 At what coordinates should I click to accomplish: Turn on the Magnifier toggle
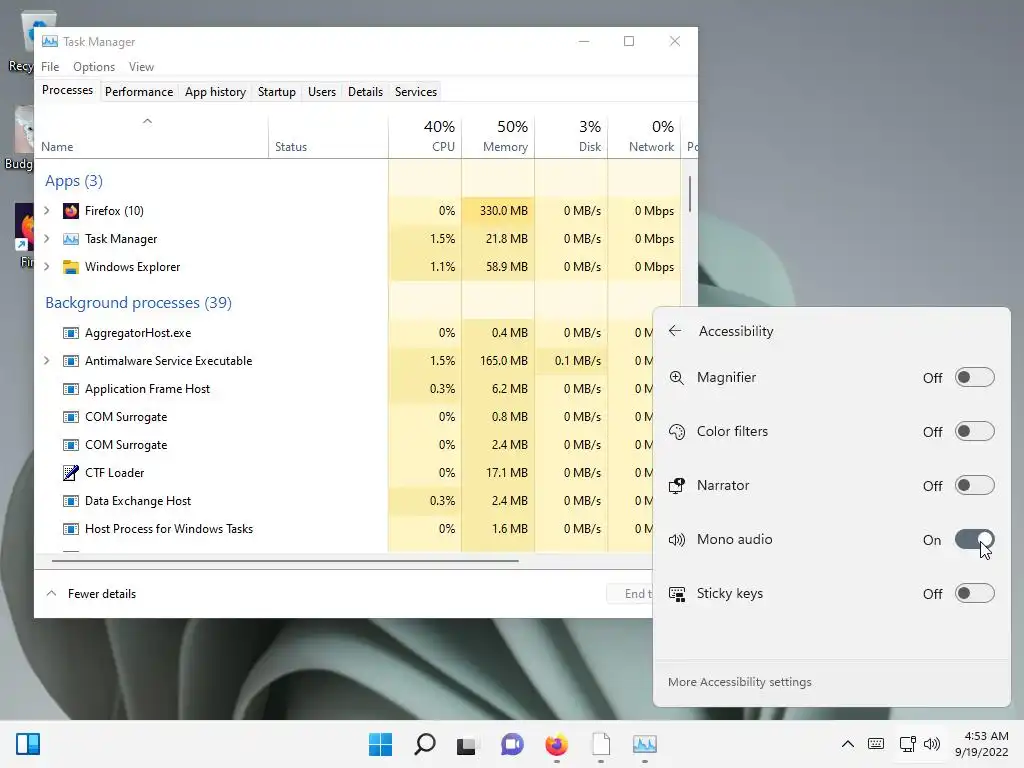(974, 377)
